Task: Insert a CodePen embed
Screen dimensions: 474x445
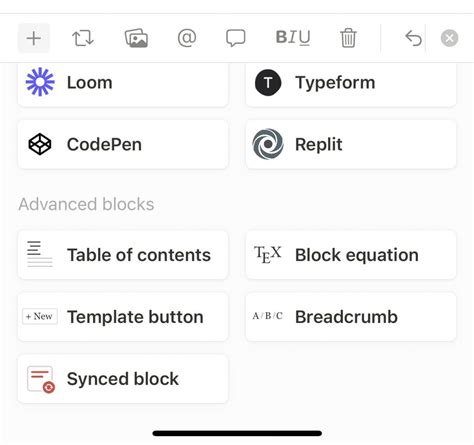Action: click(123, 144)
